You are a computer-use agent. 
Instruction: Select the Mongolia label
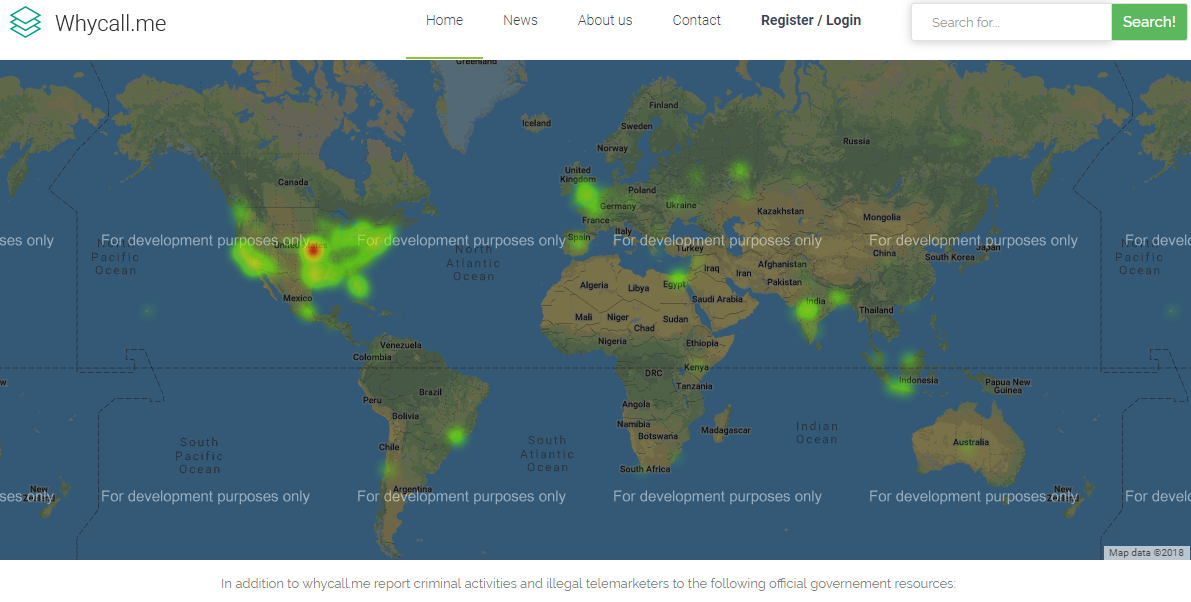(x=882, y=217)
